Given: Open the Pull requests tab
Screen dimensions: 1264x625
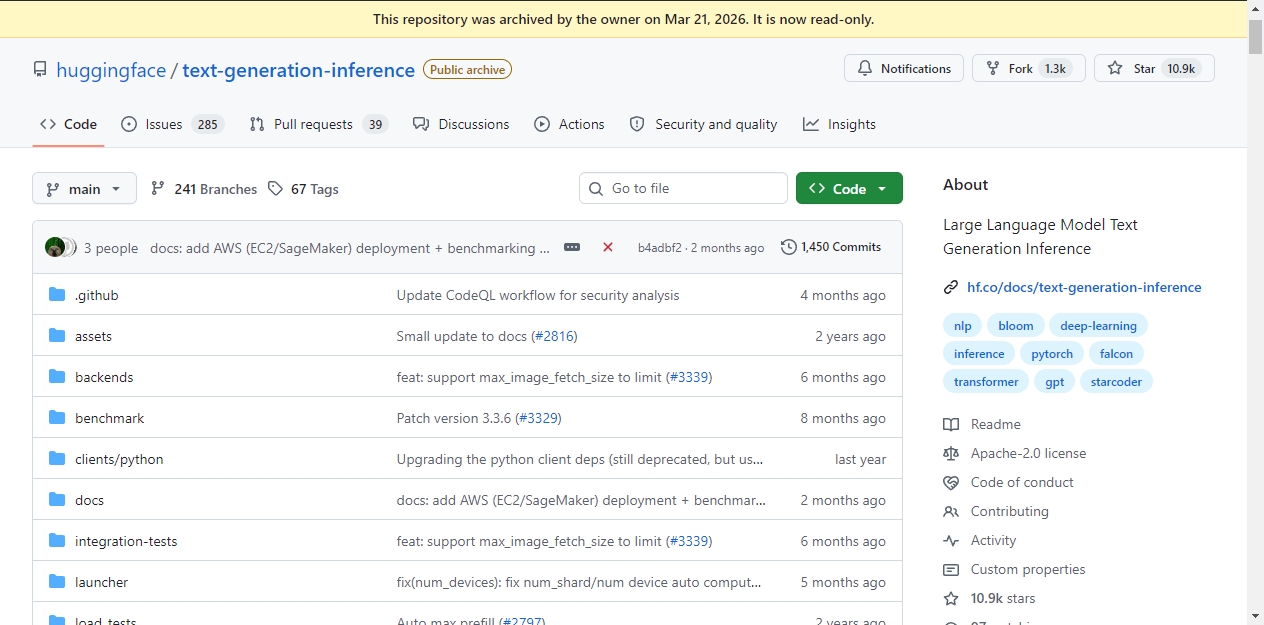Looking at the screenshot, I should 318,124.
